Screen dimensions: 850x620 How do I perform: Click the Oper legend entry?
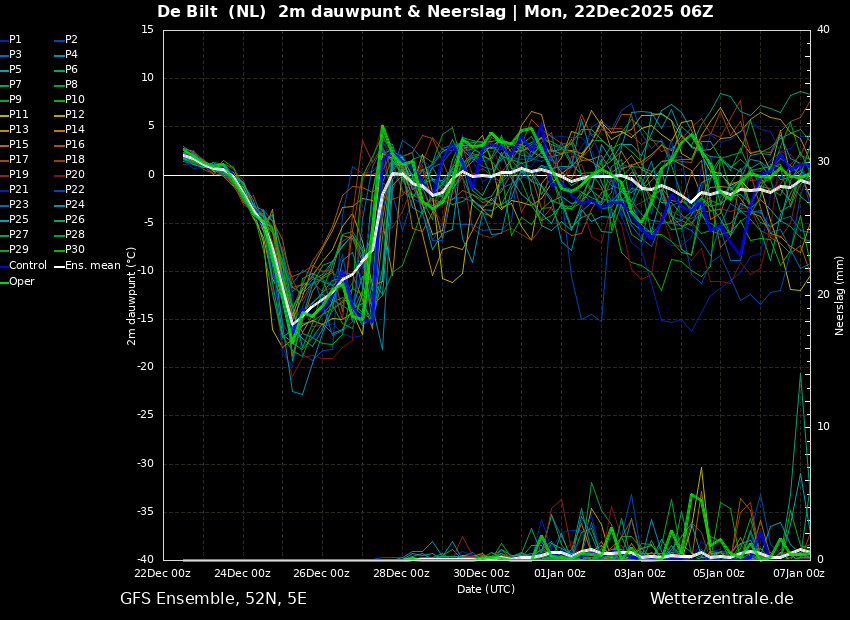(x=22, y=282)
